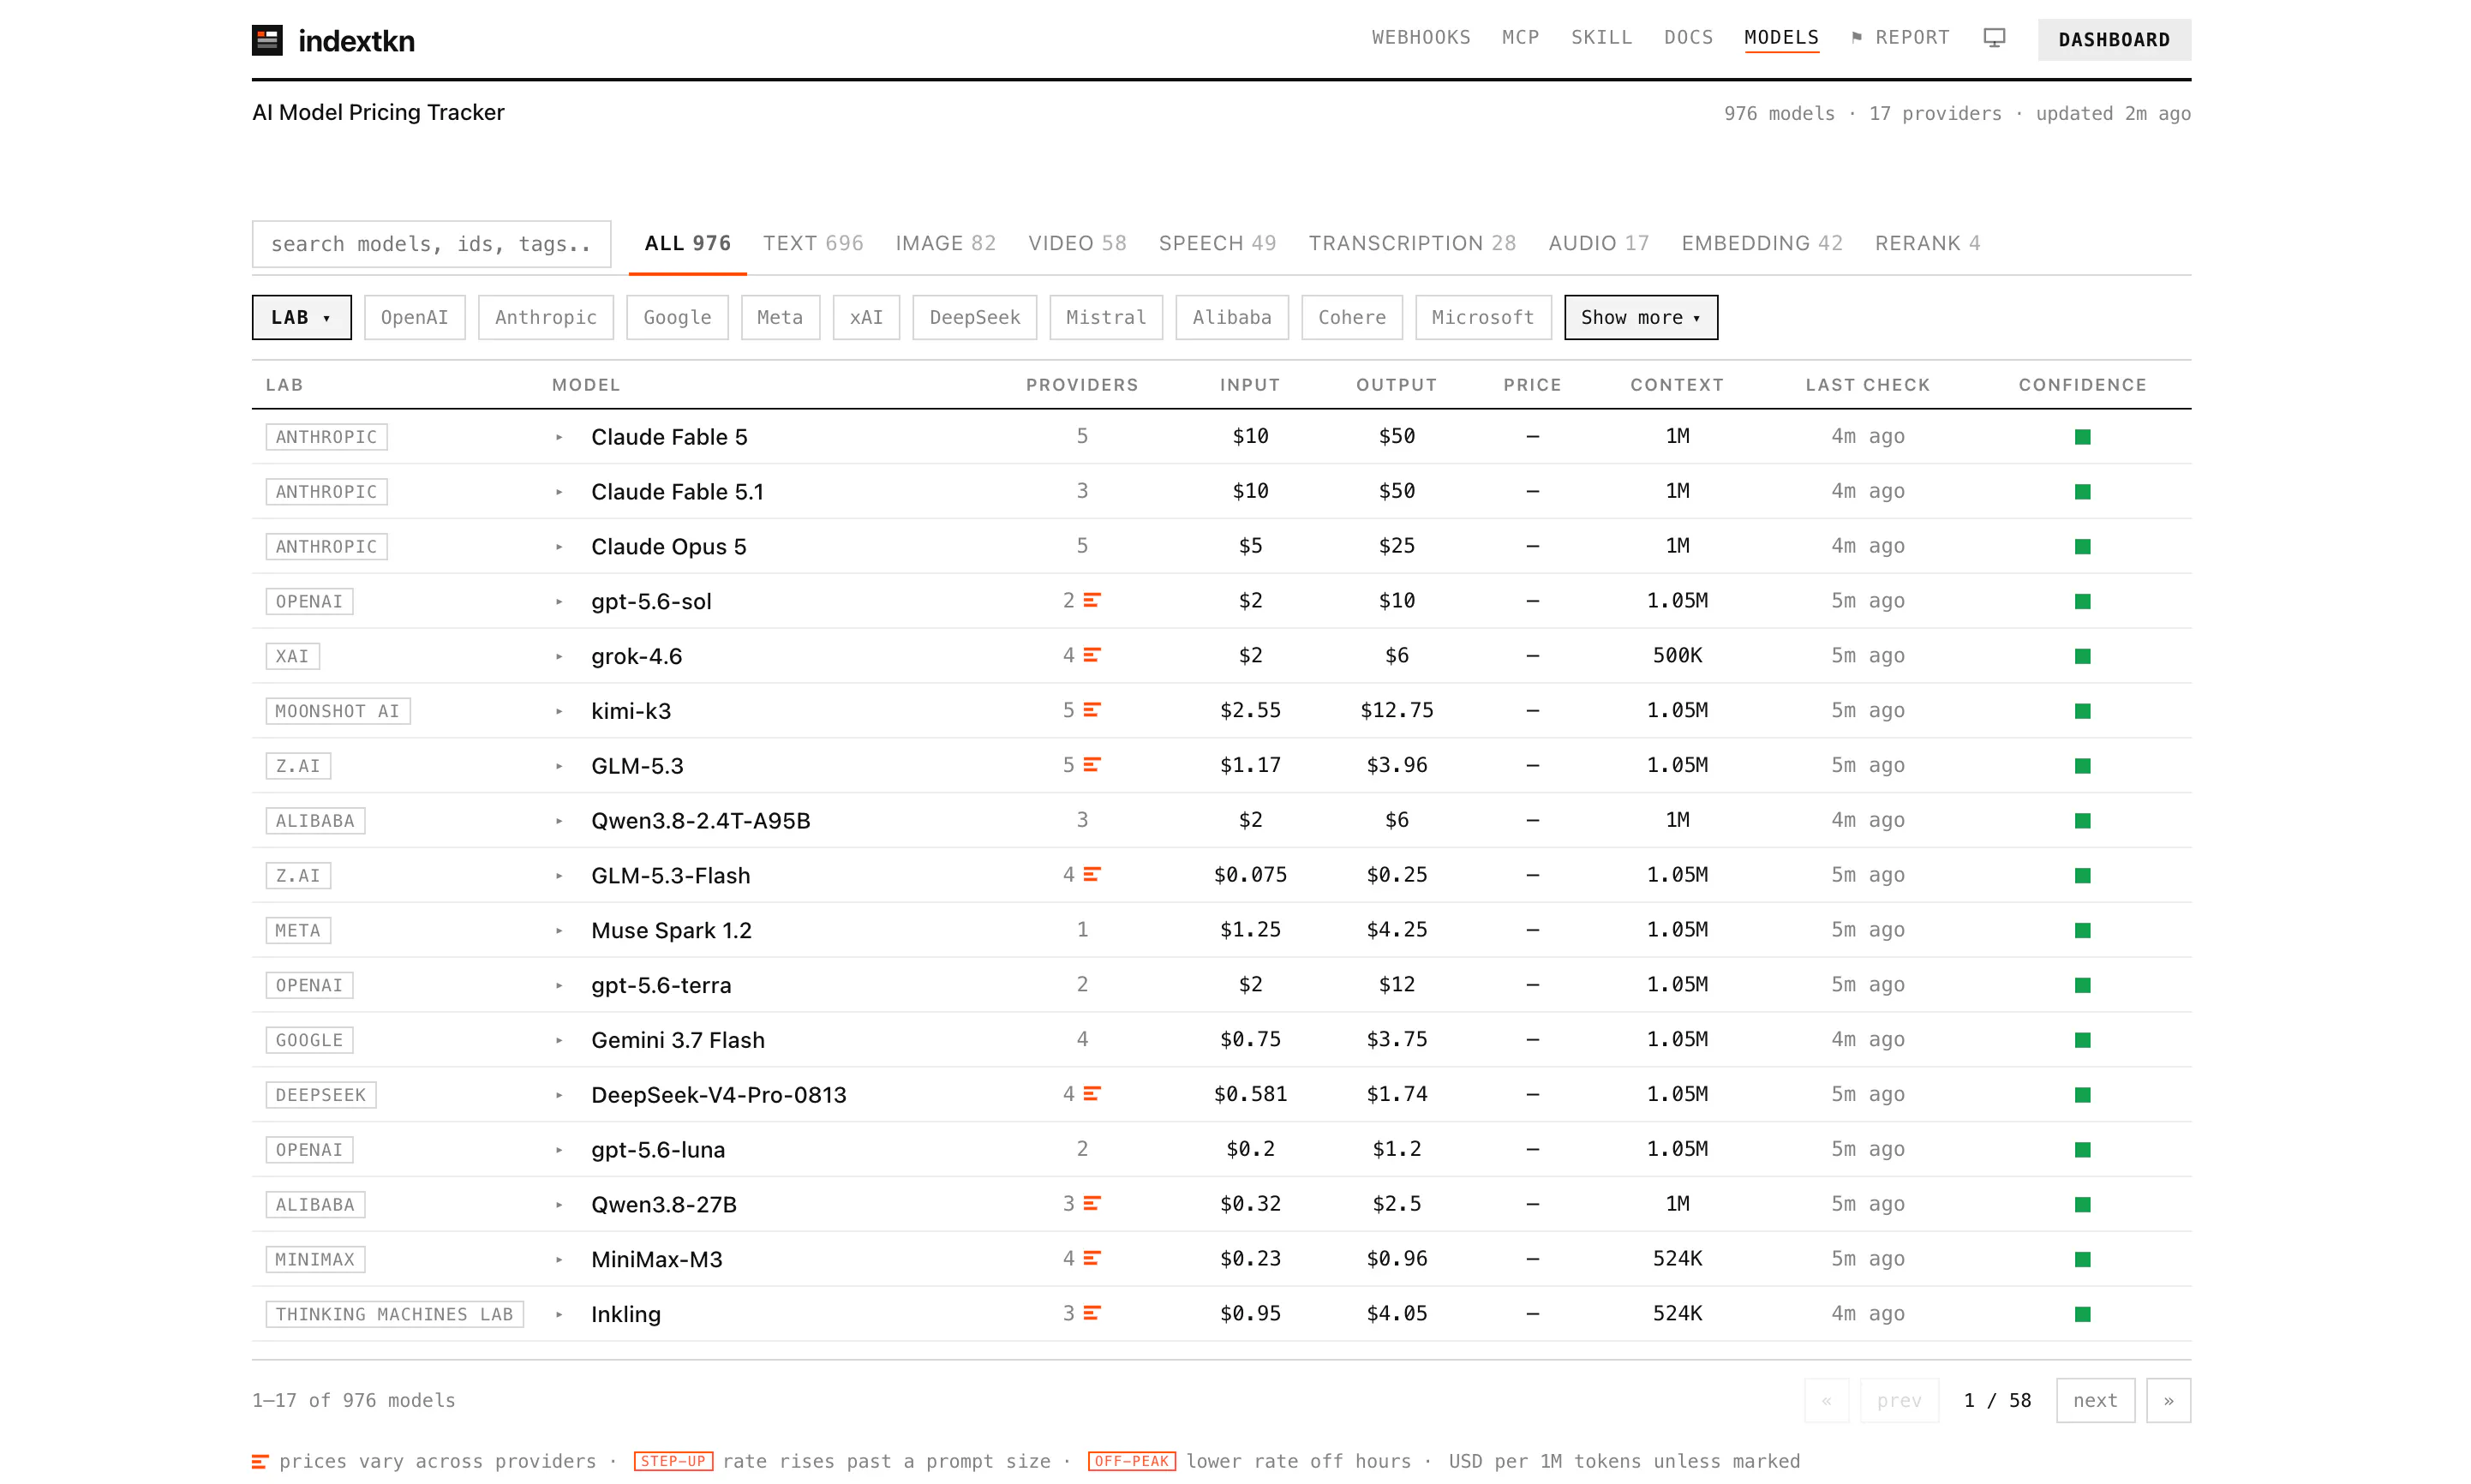
Task: Click price-variance icon in GLM-5.3 row
Action: click(1092, 766)
